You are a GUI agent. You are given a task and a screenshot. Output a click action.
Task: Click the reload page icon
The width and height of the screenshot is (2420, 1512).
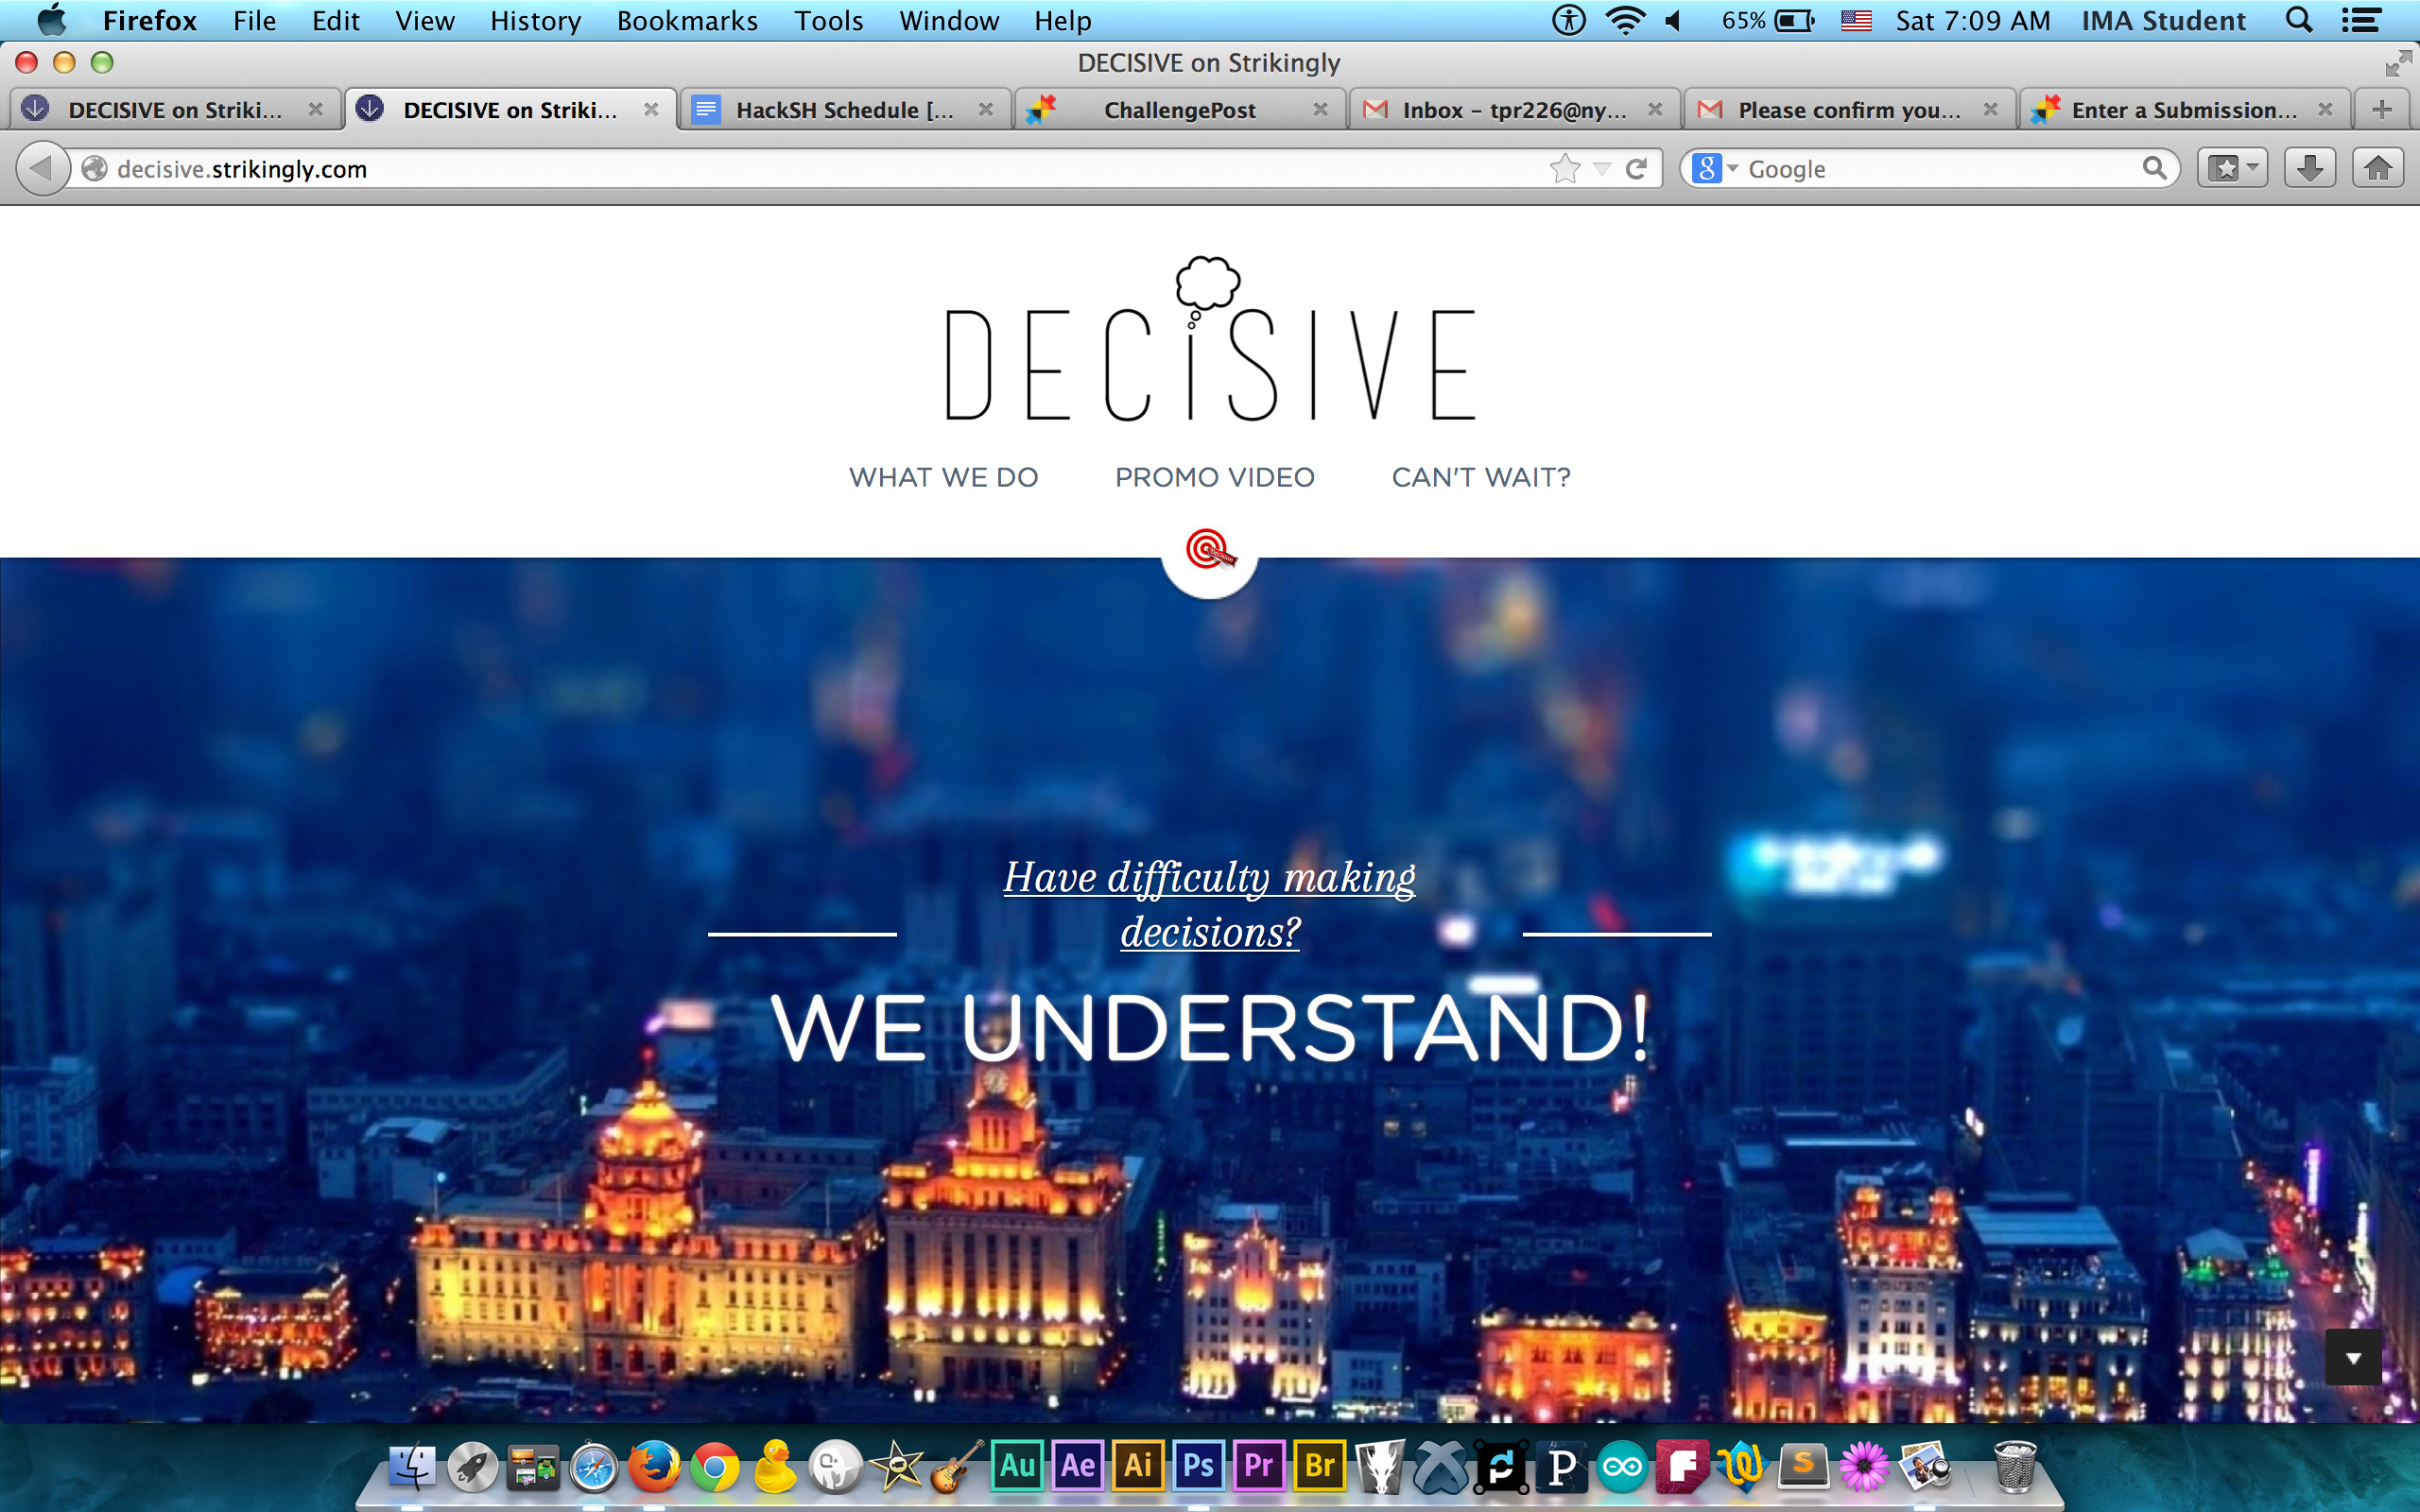pyautogui.click(x=1636, y=169)
